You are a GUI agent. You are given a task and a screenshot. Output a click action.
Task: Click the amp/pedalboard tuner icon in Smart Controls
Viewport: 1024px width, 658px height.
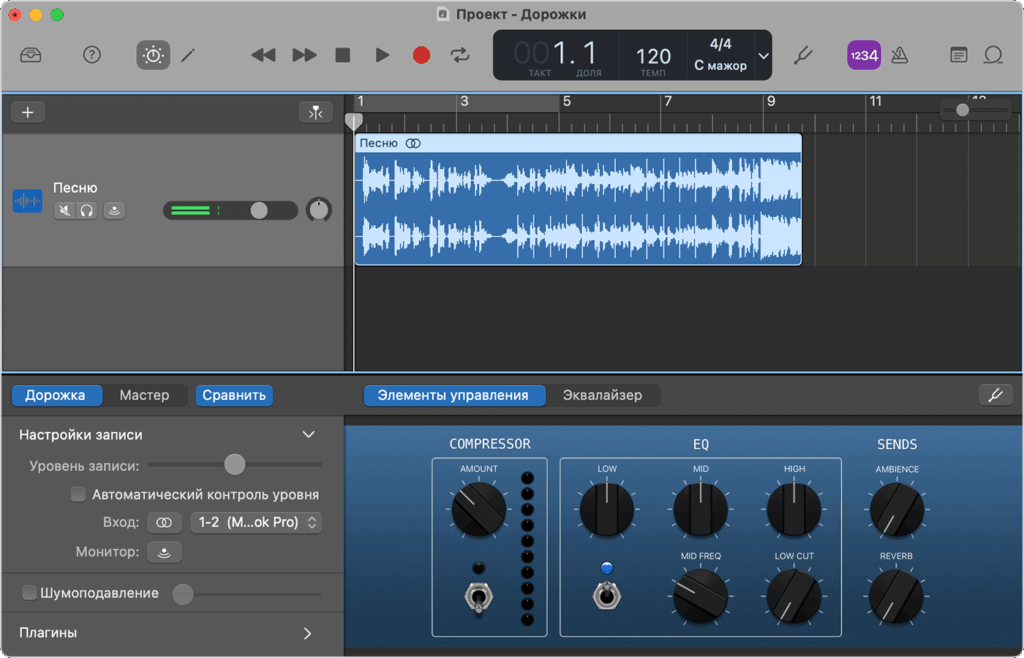(995, 395)
